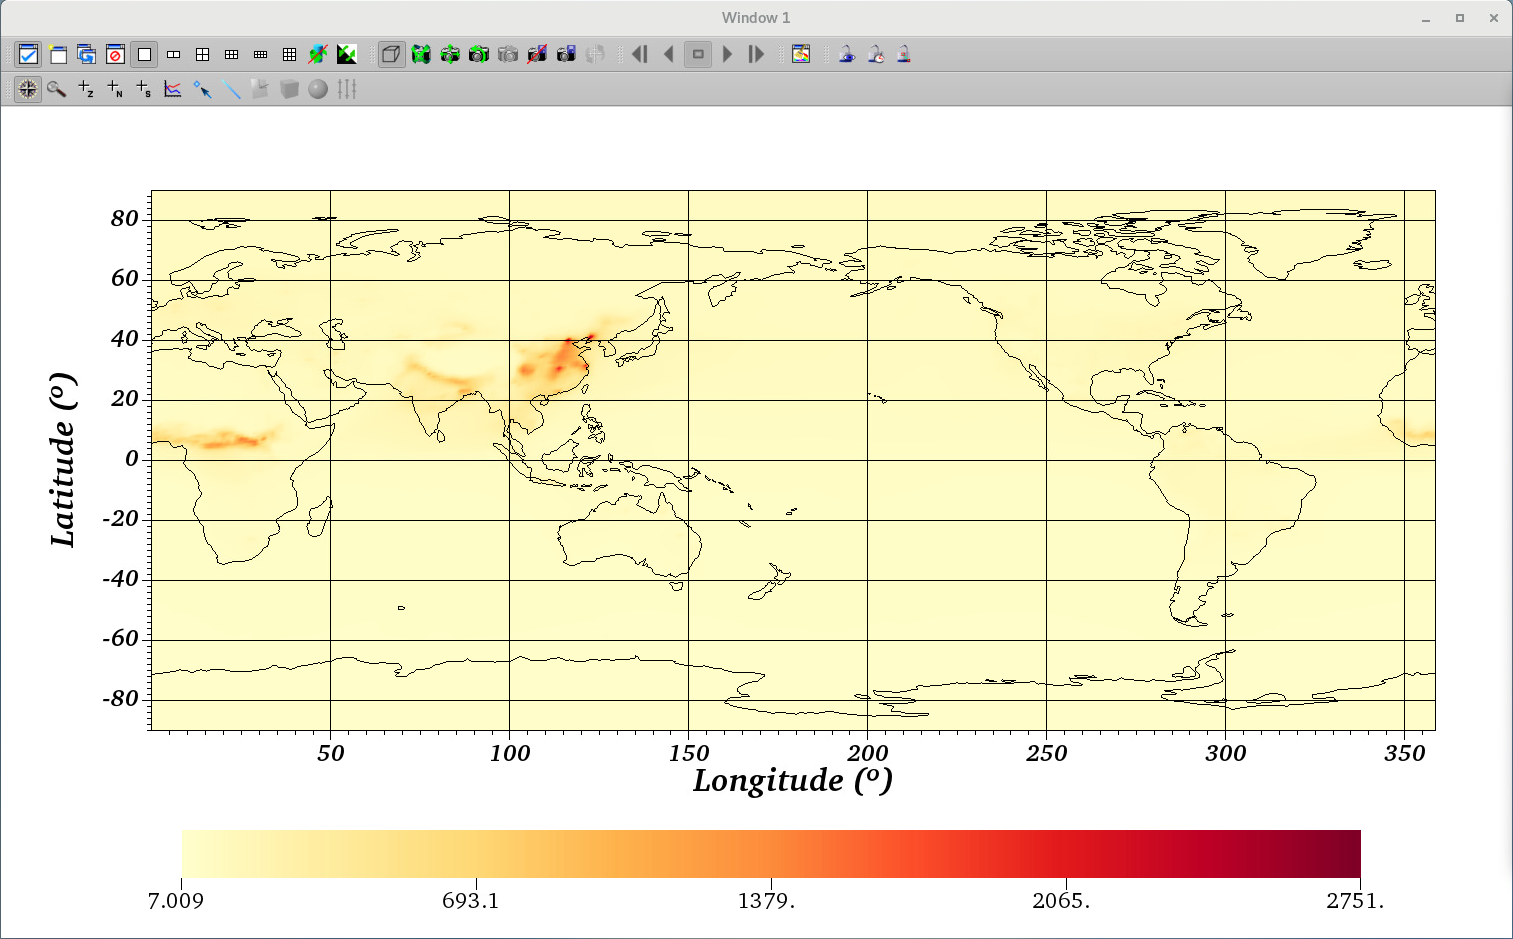Screen dimensions: 1513x939
Task: Click the invert background color icon
Action: tap(347, 54)
